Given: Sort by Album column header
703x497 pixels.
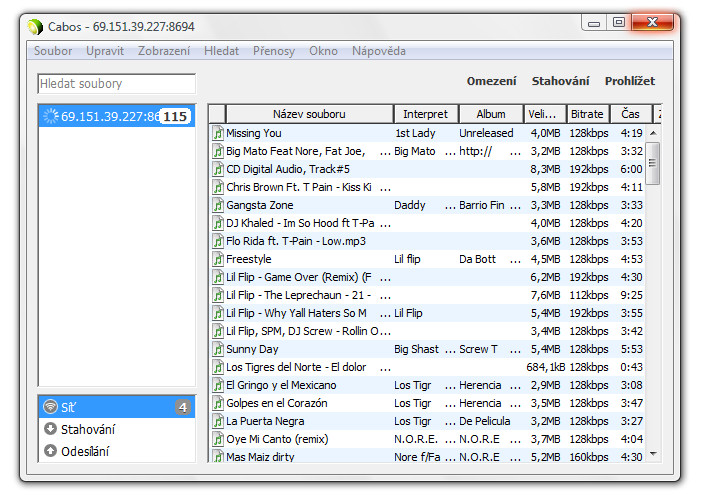Looking at the screenshot, I should [x=491, y=114].
